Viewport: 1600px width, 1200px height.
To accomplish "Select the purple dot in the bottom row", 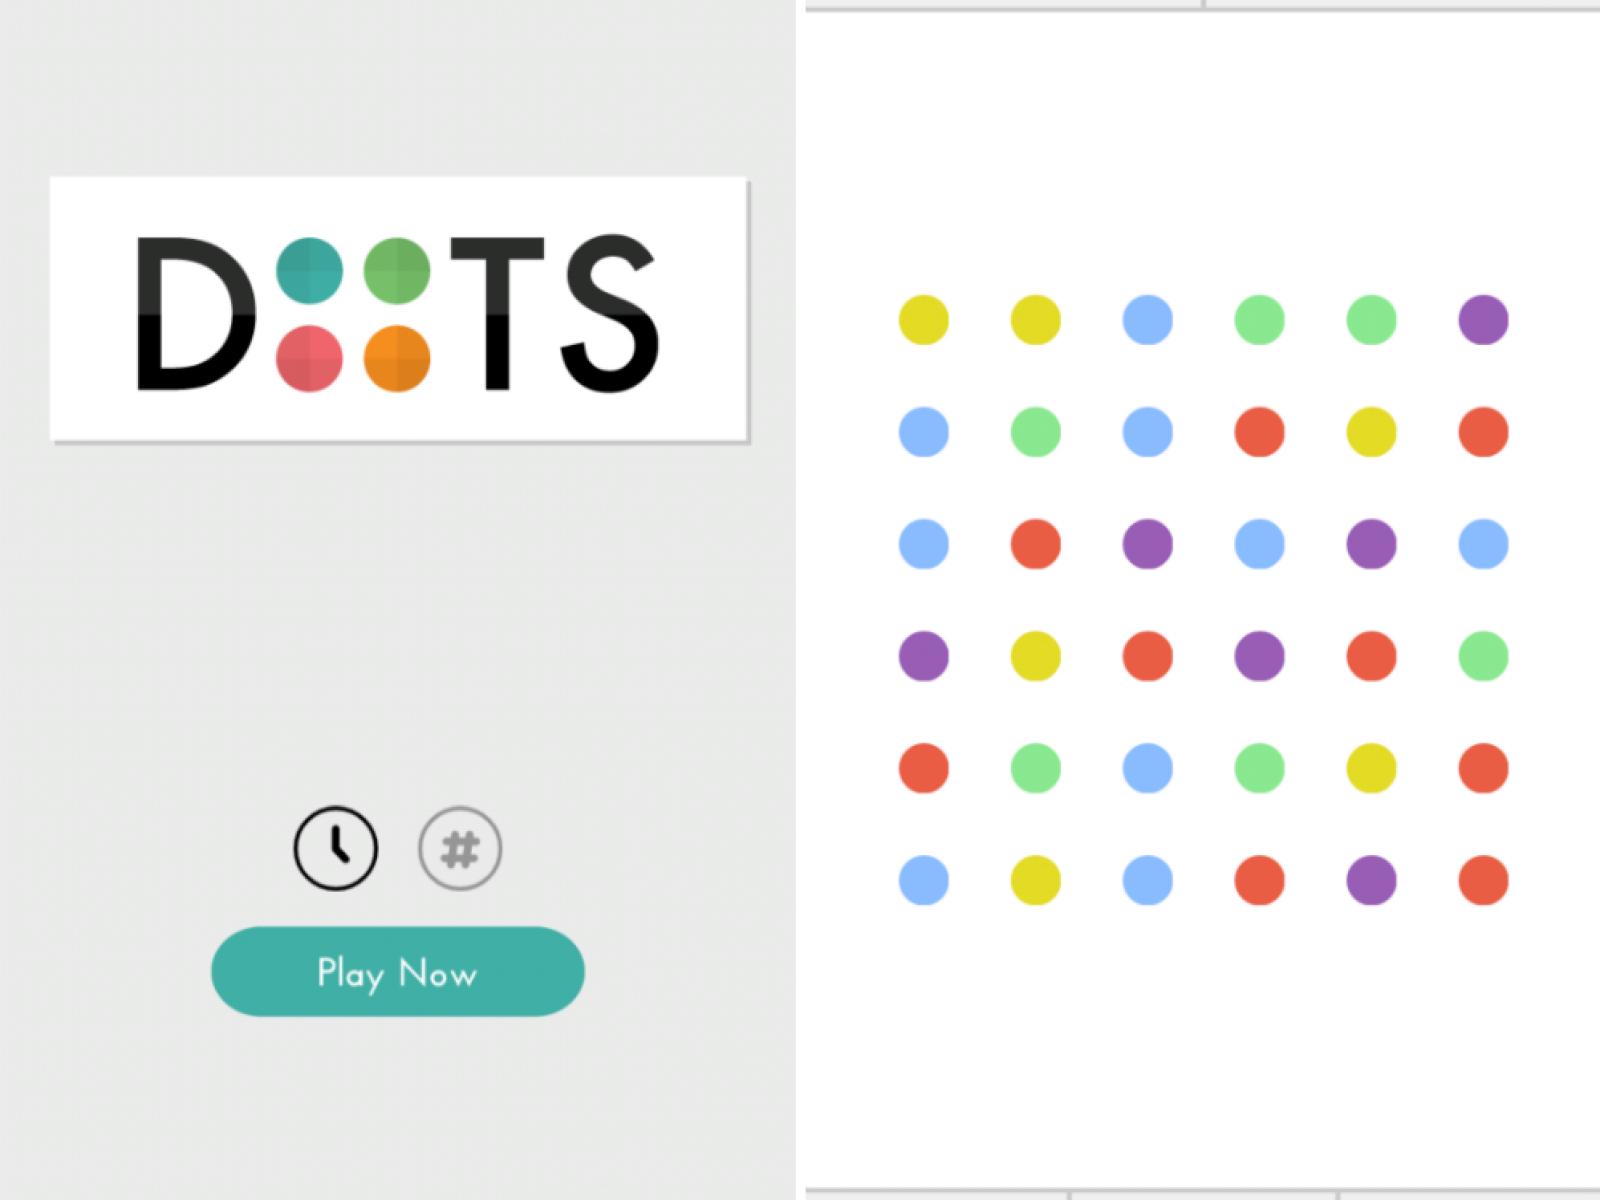I will tap(1371, 880).
